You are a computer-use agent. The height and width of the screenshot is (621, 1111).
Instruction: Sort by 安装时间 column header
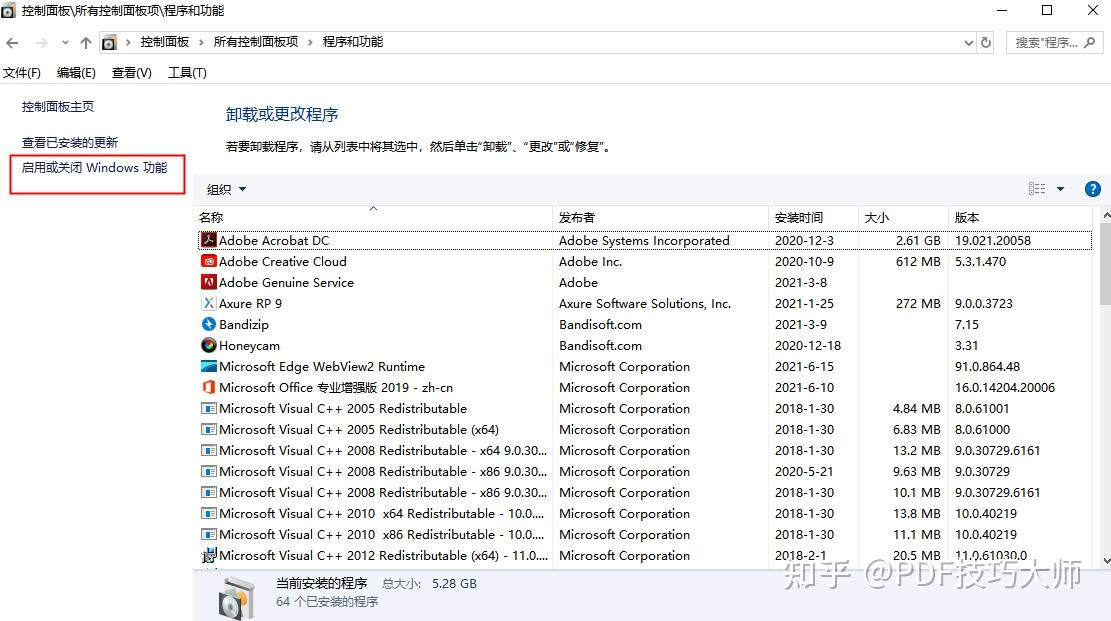point(813,218)
